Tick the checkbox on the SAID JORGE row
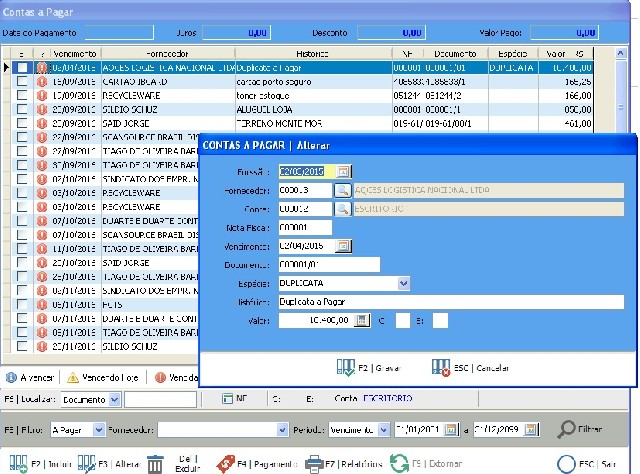 tap(22, 123)
